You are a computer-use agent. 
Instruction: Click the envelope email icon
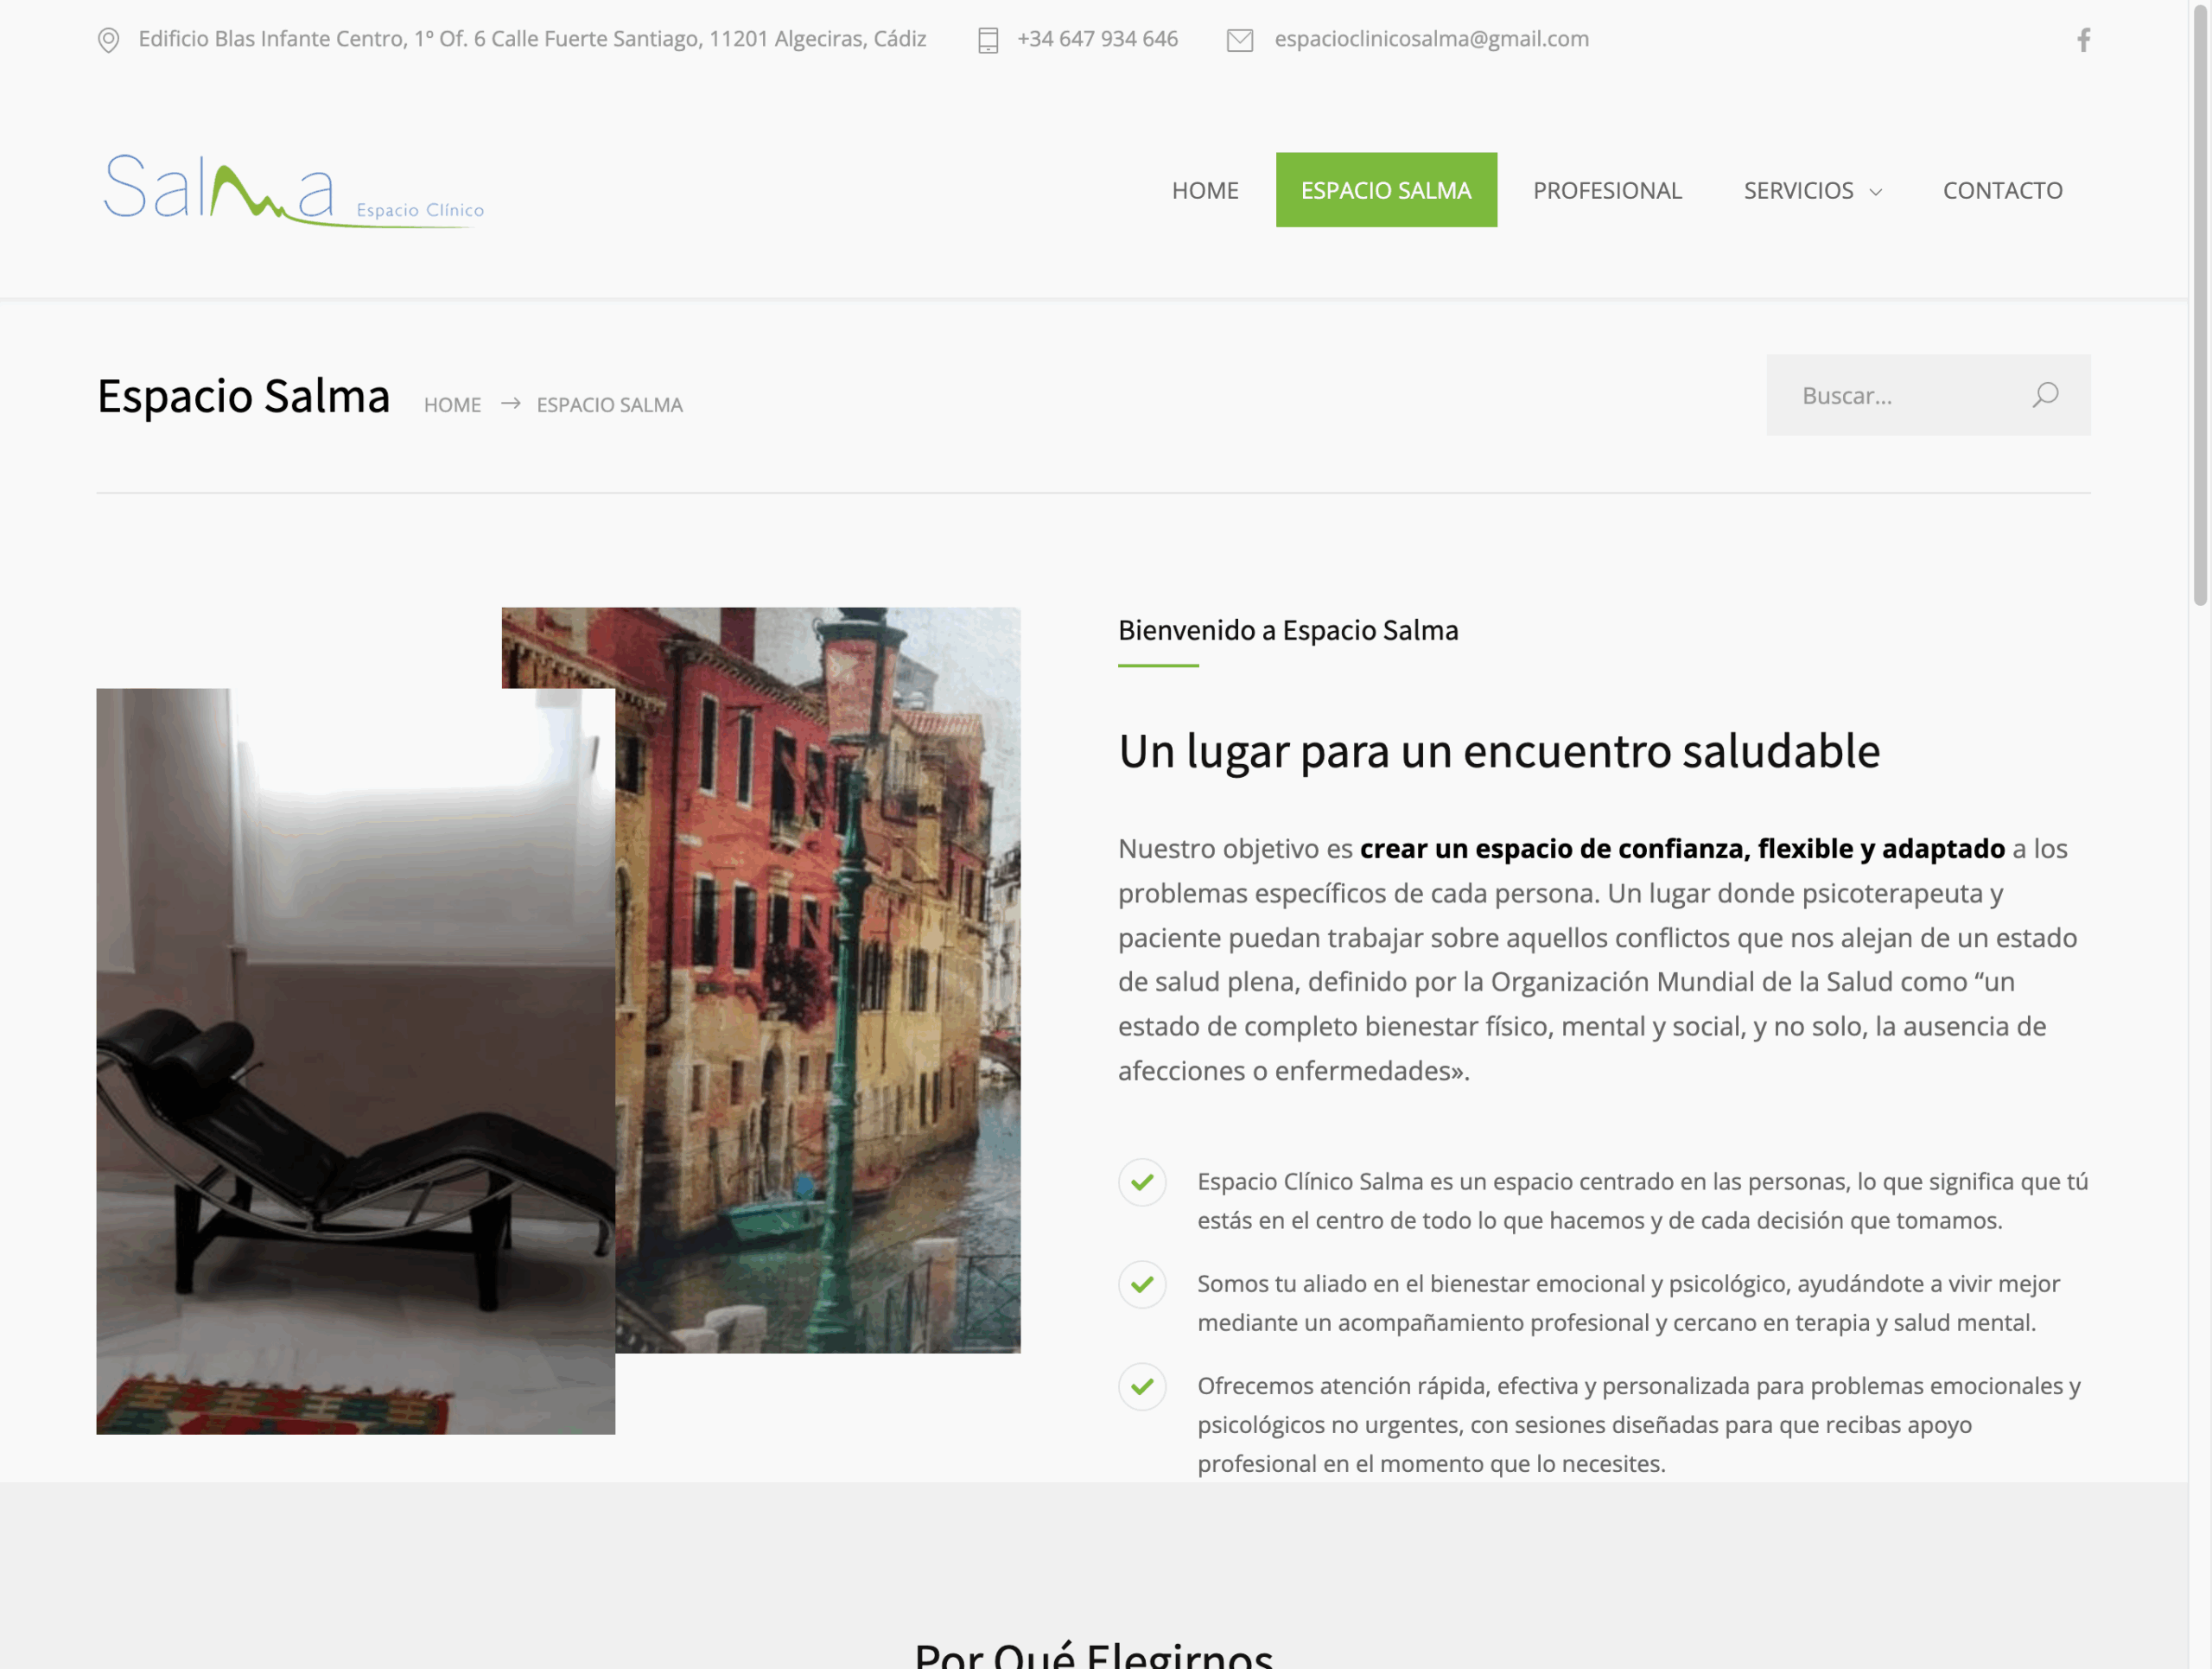point(1240,40)
